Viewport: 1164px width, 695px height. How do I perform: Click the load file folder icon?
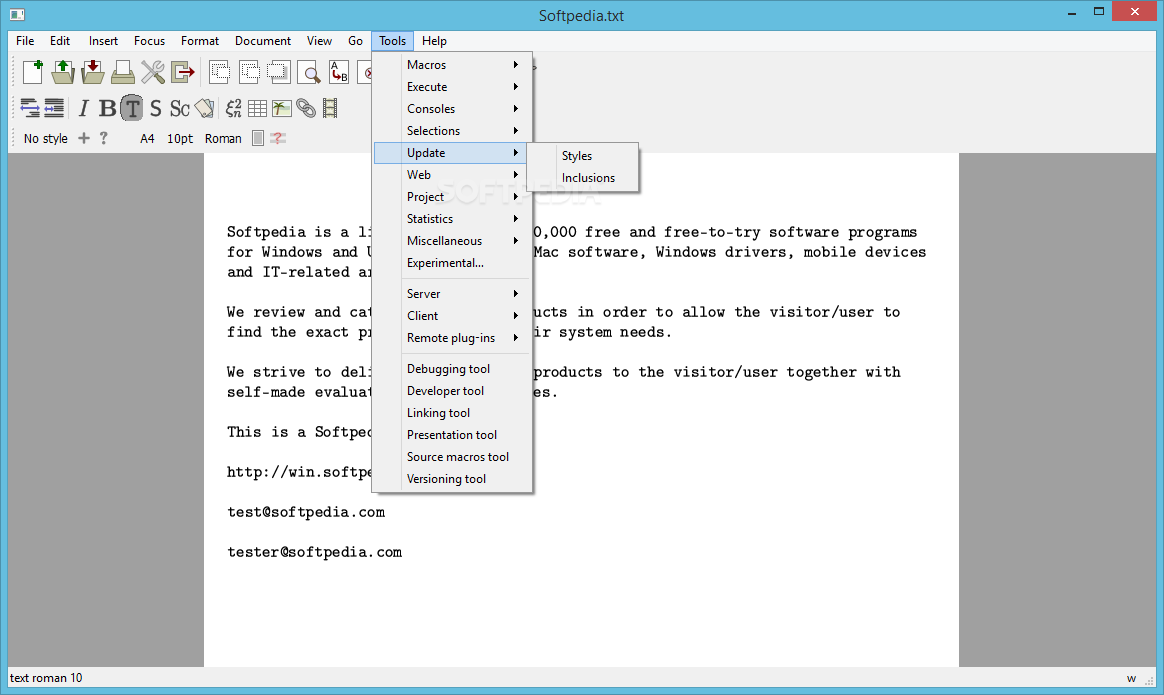coord(63,72)
